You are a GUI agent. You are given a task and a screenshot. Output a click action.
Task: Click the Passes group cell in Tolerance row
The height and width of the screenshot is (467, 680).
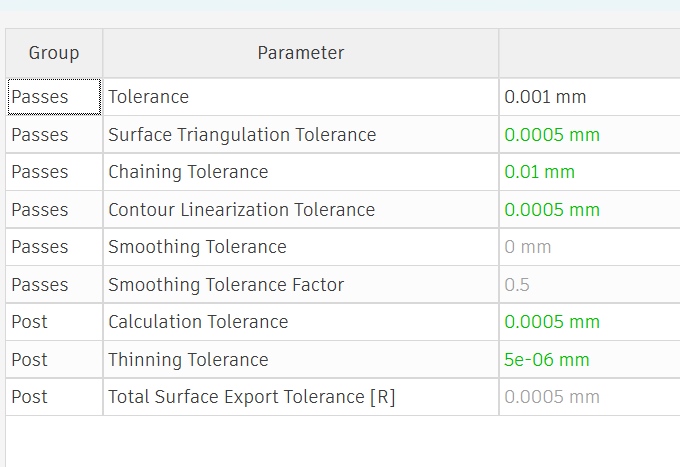40,97
